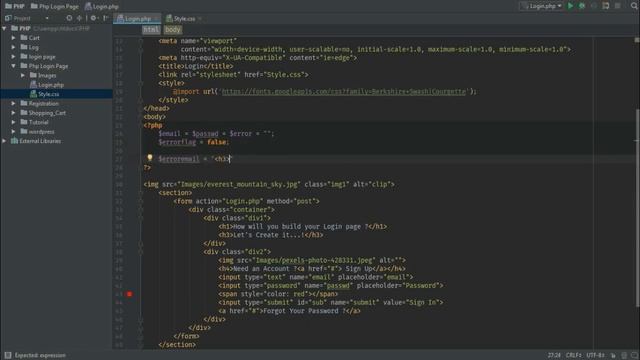Expand the Log folder
The height and width of the screenshot is (360, 640).
coord(13,47)
